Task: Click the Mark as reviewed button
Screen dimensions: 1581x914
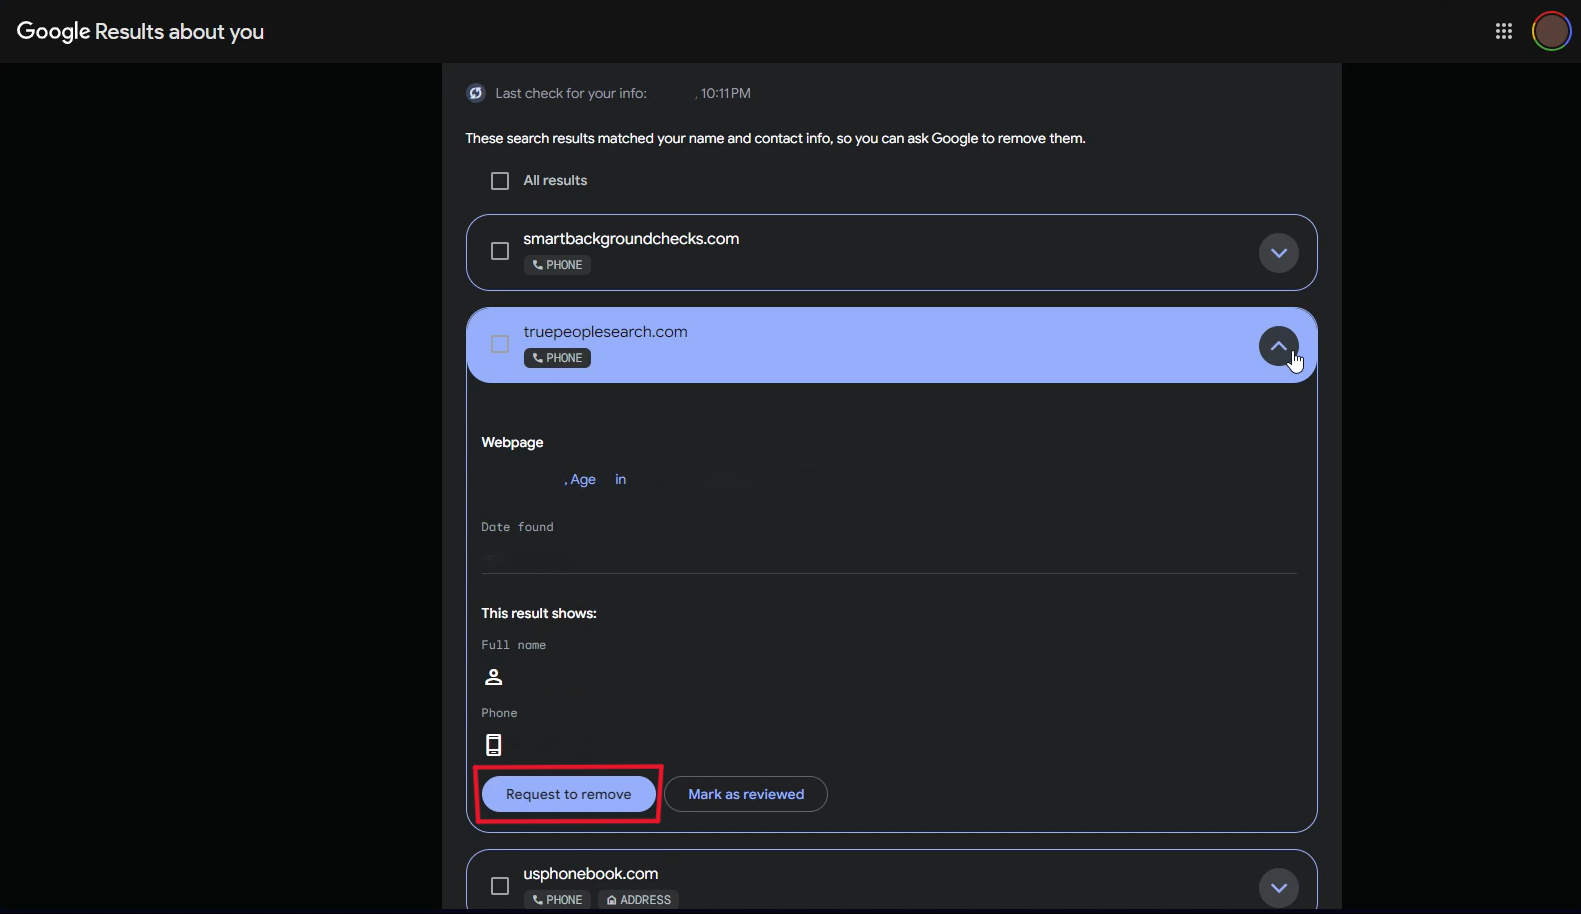Action: tap(746, 794)
